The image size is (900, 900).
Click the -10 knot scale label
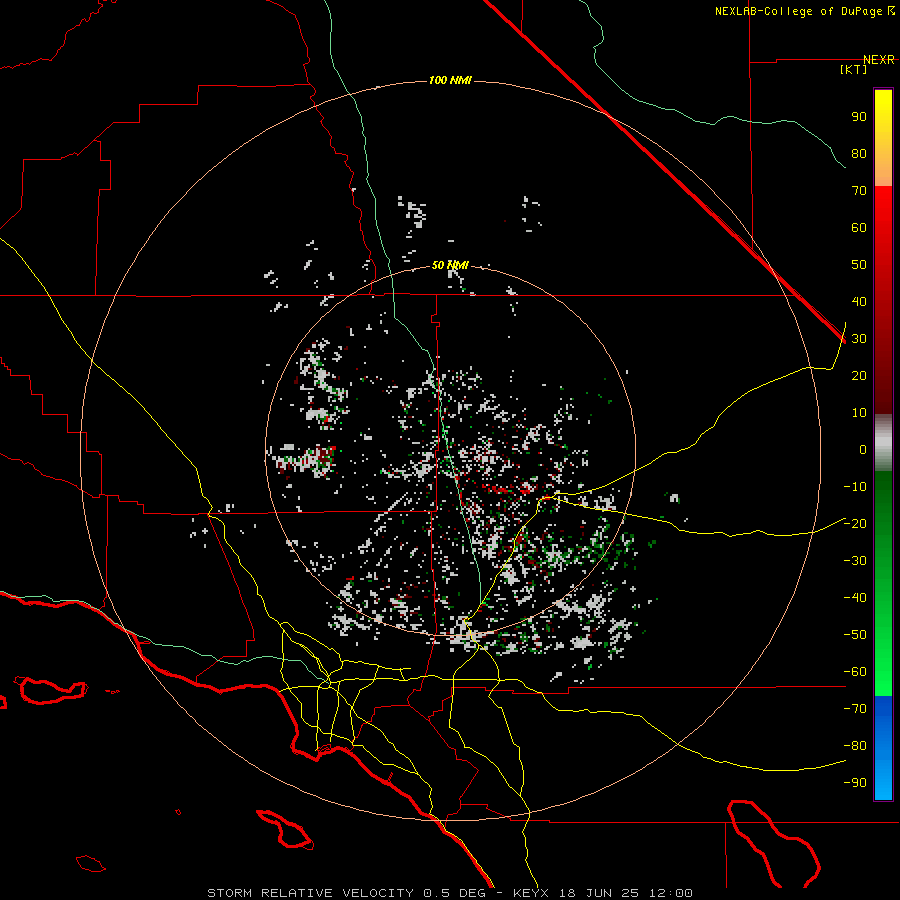click(855, 487)
